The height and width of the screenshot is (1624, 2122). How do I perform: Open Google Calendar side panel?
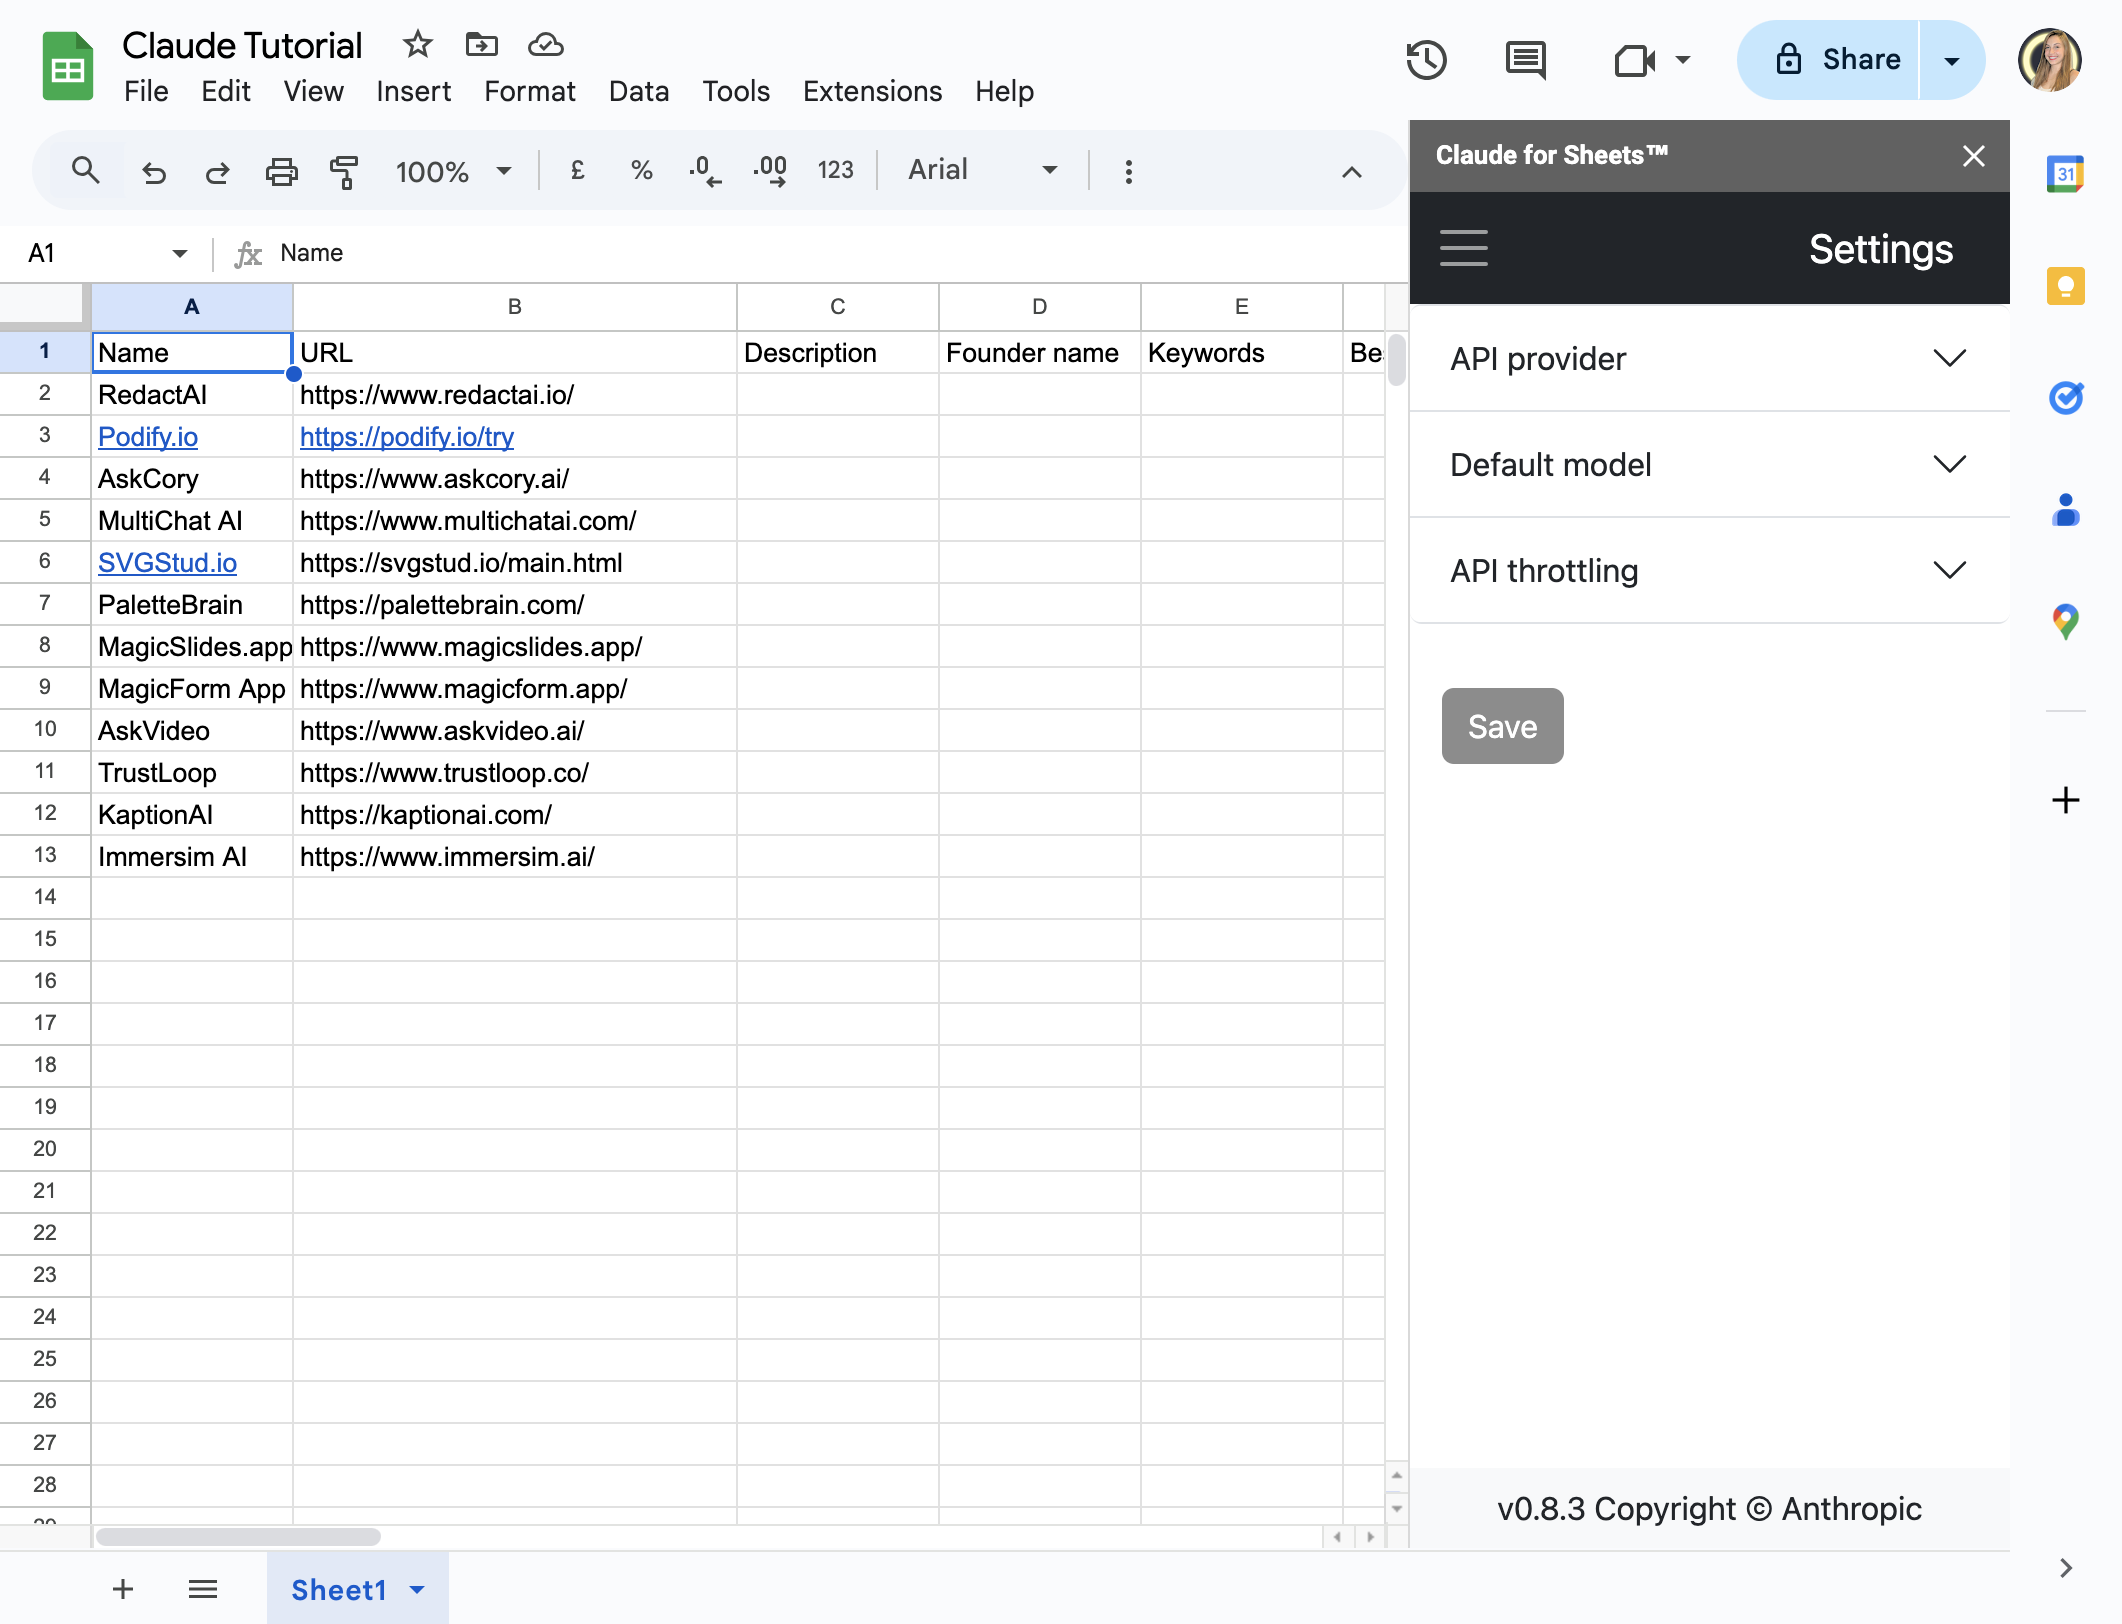coord(2065,174)
